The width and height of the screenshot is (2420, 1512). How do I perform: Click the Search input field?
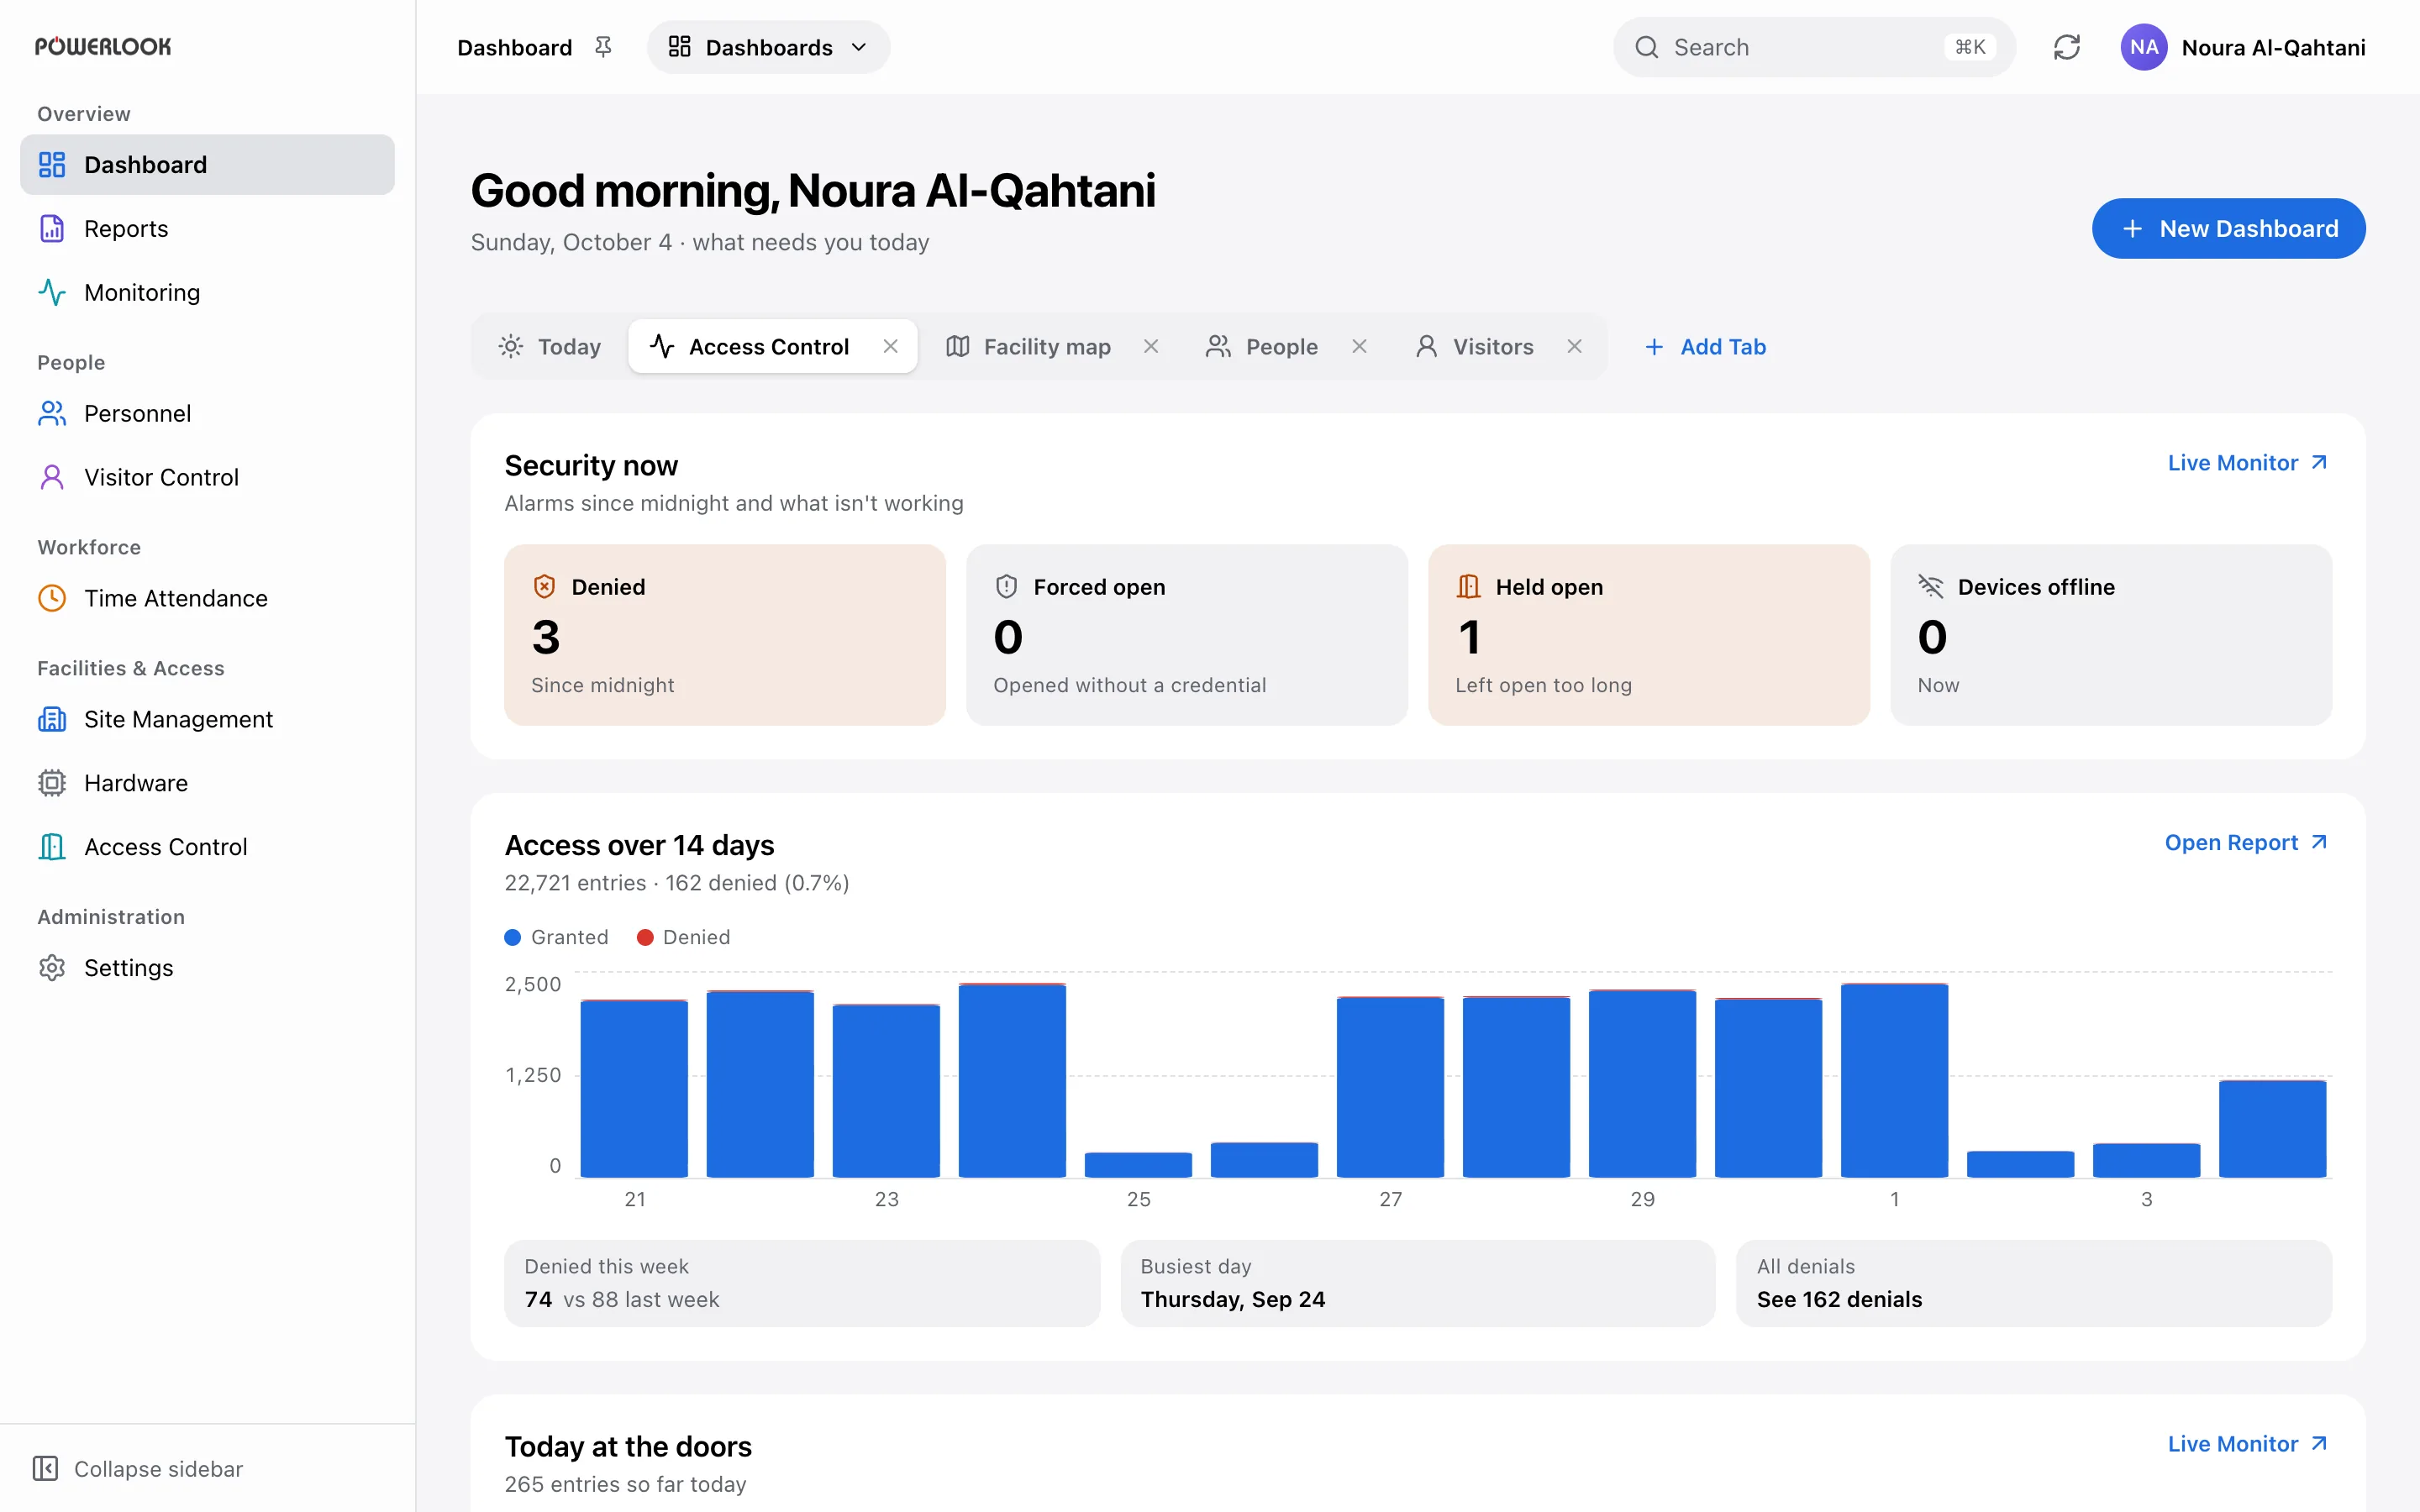[x=1814, y=47]
